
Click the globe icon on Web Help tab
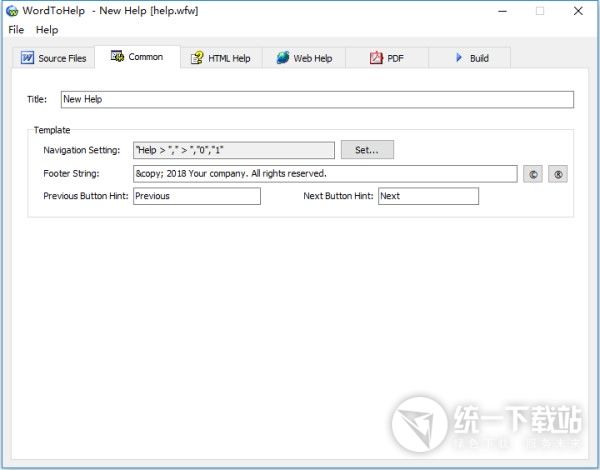[283, 58]
